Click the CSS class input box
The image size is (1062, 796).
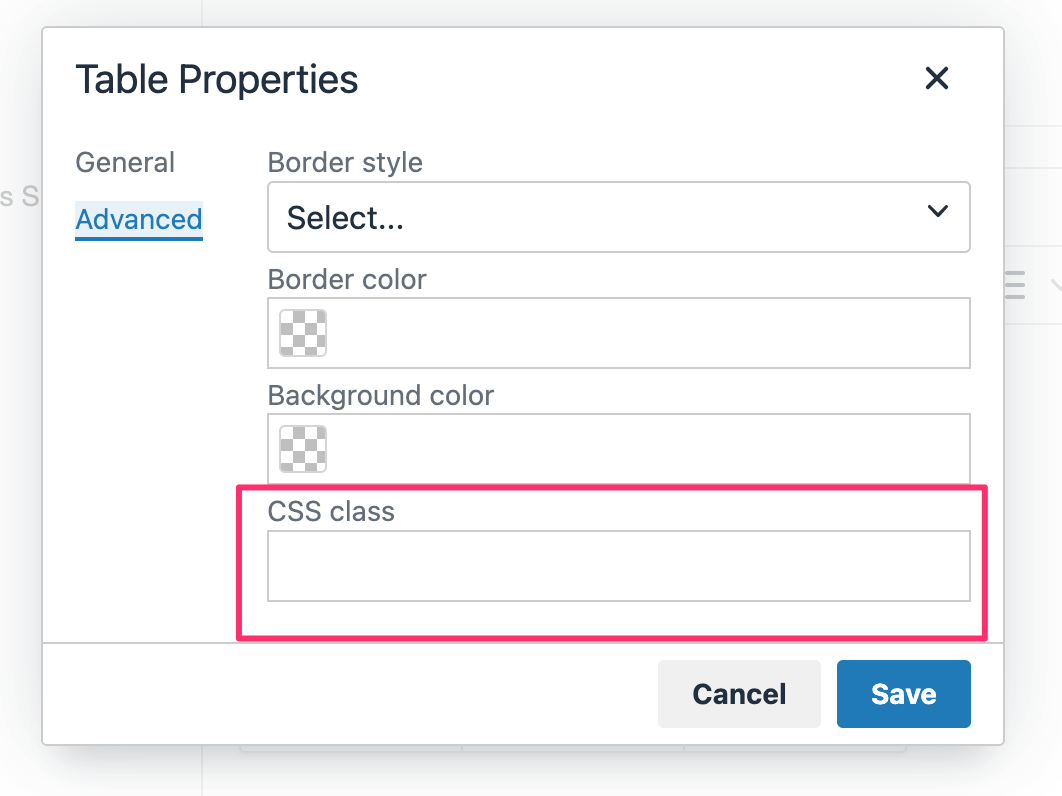[x=618, y=566]
